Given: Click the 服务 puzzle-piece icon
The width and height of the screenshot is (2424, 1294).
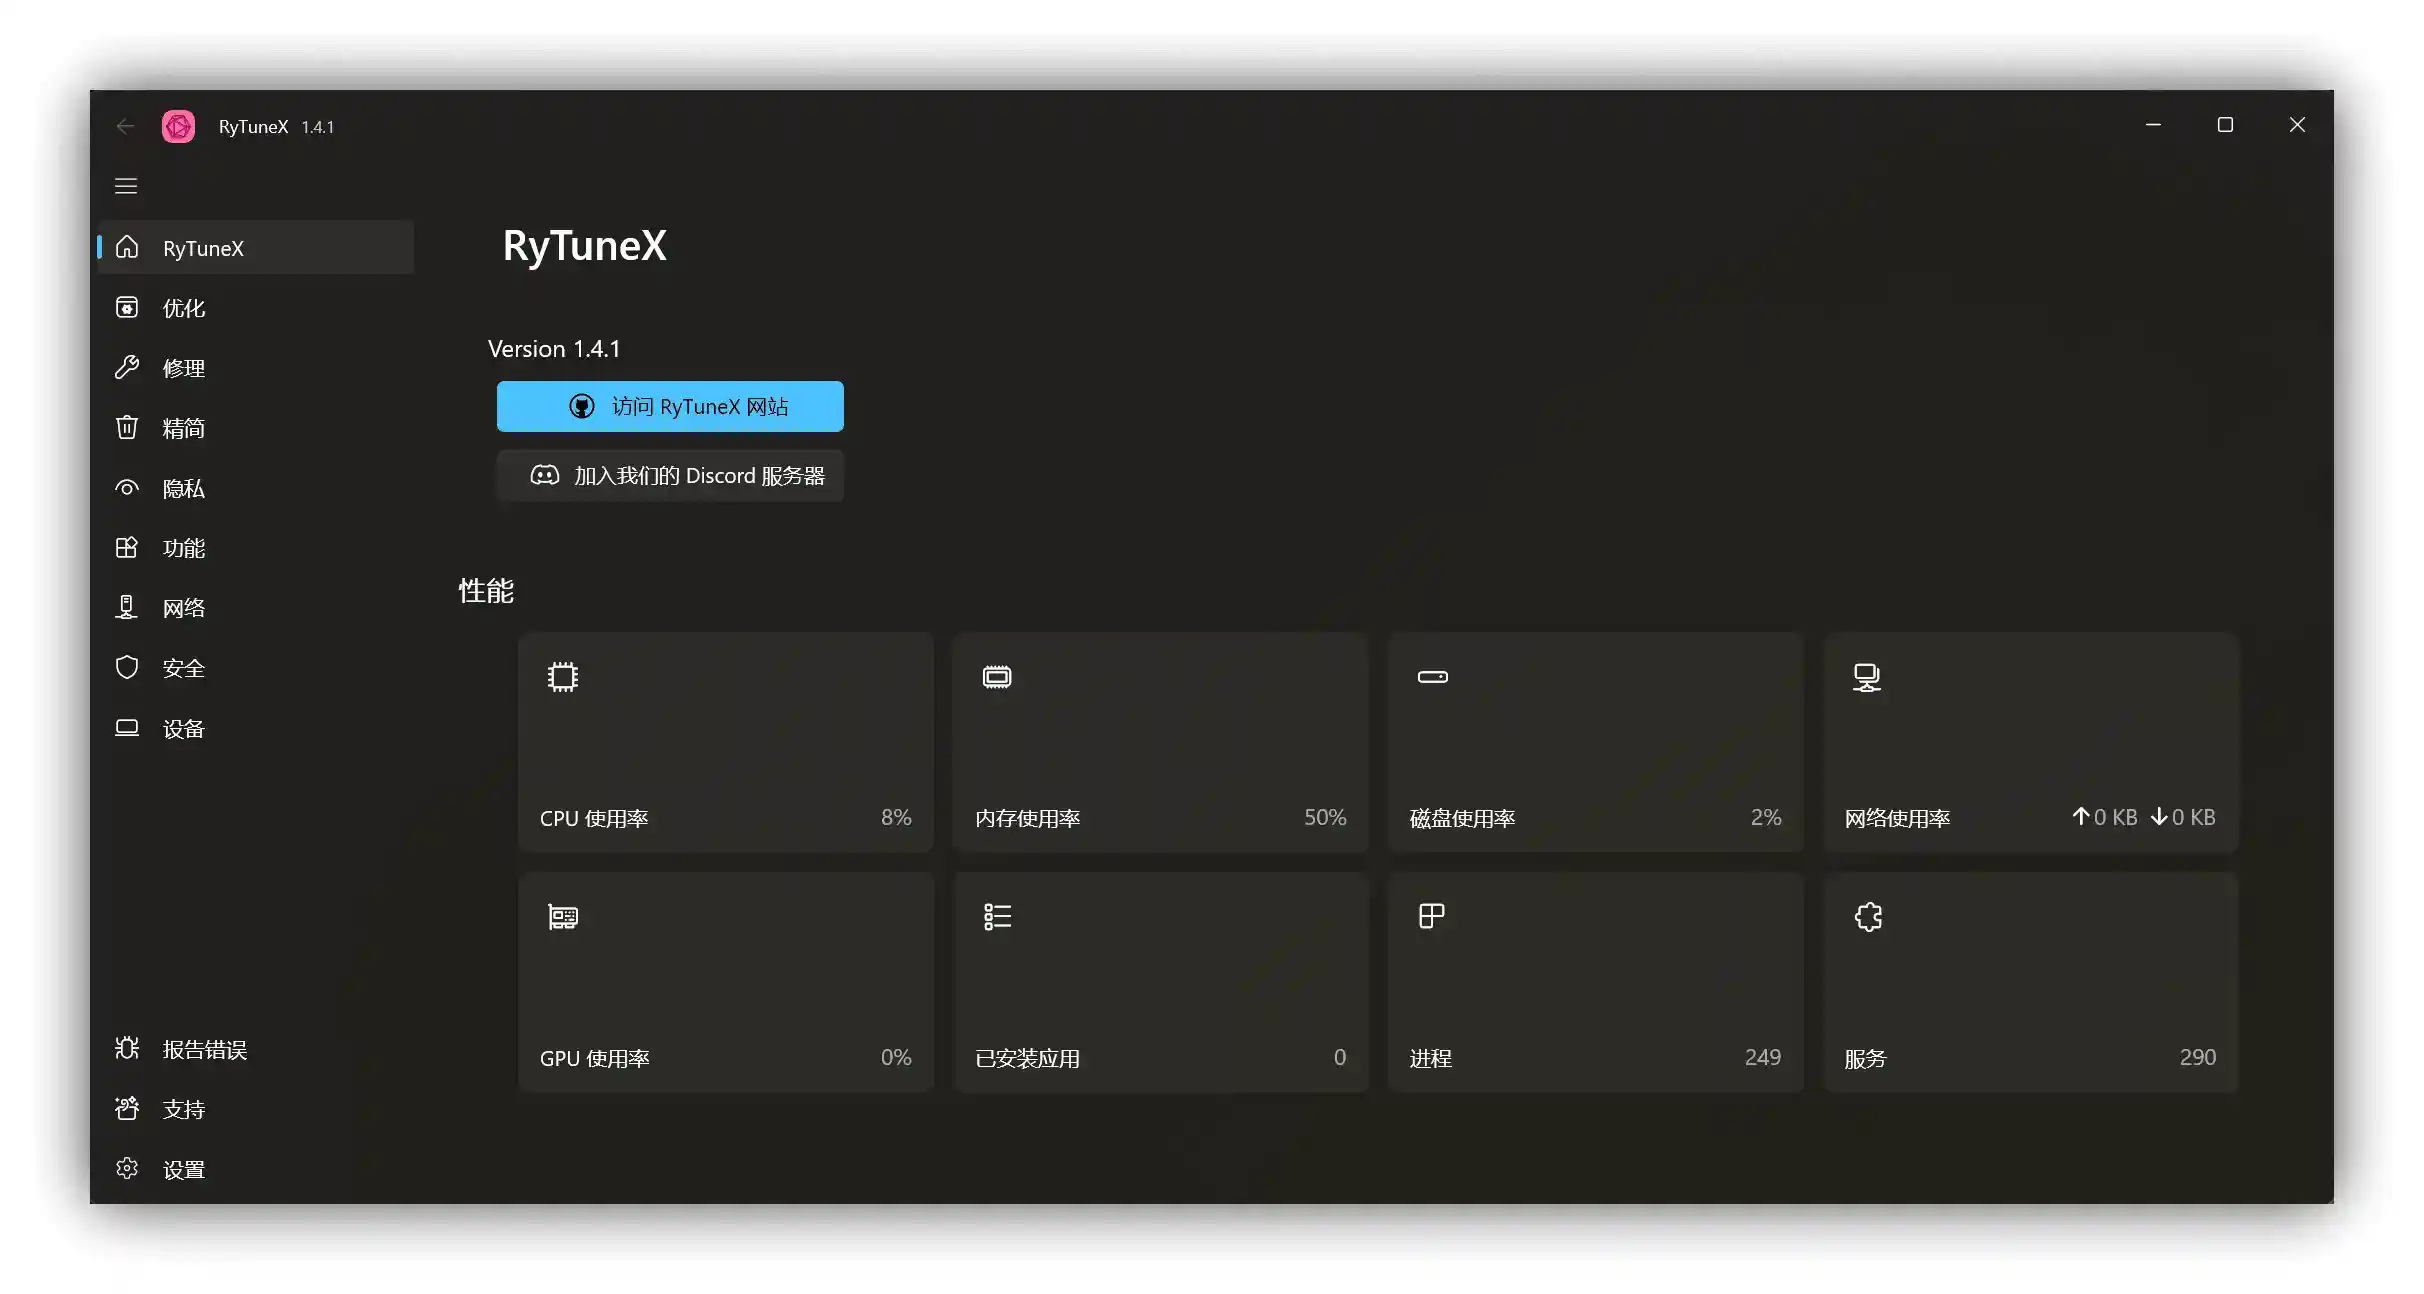Looking at the screenshot, I should [x=1868, y=917].
